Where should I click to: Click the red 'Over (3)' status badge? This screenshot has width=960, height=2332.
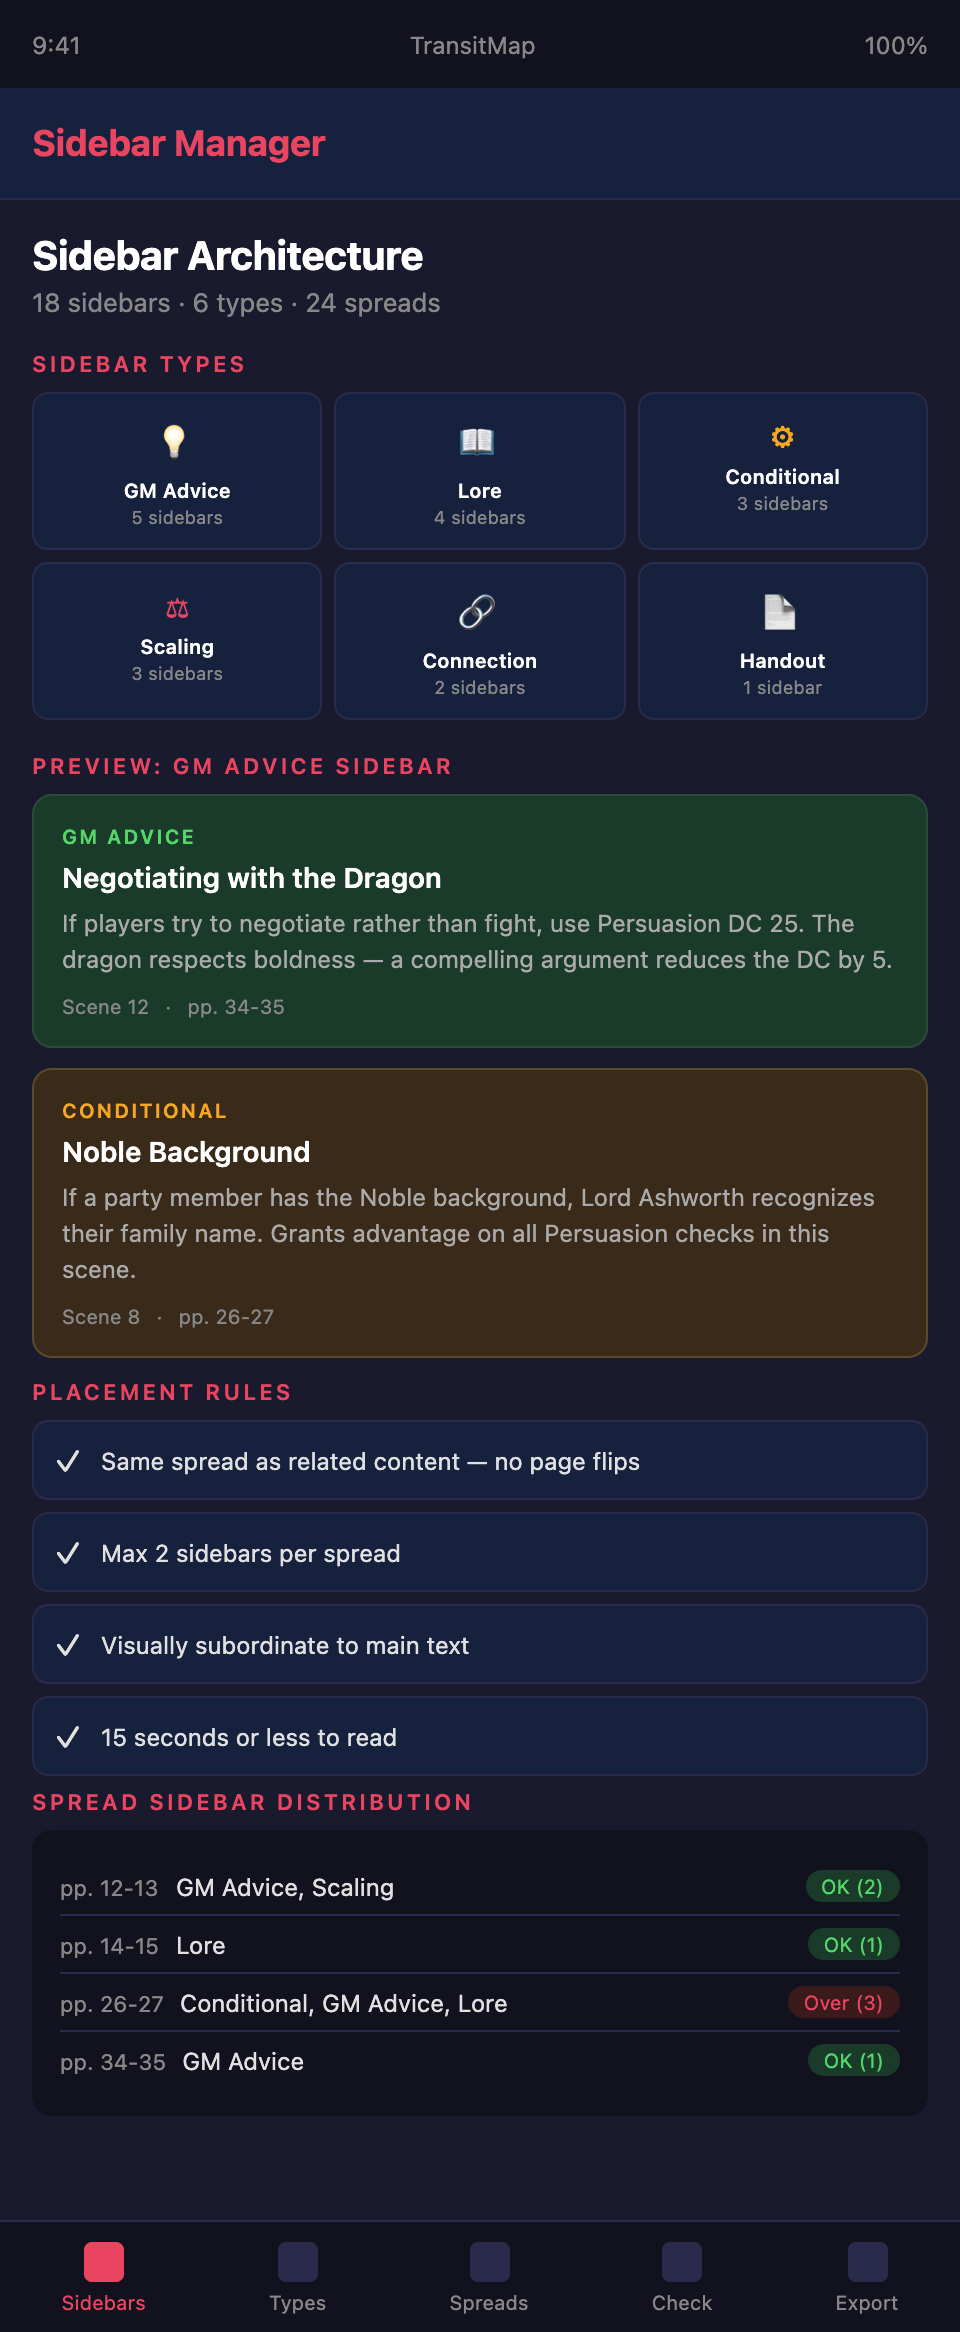click(x=843, y=2003)
